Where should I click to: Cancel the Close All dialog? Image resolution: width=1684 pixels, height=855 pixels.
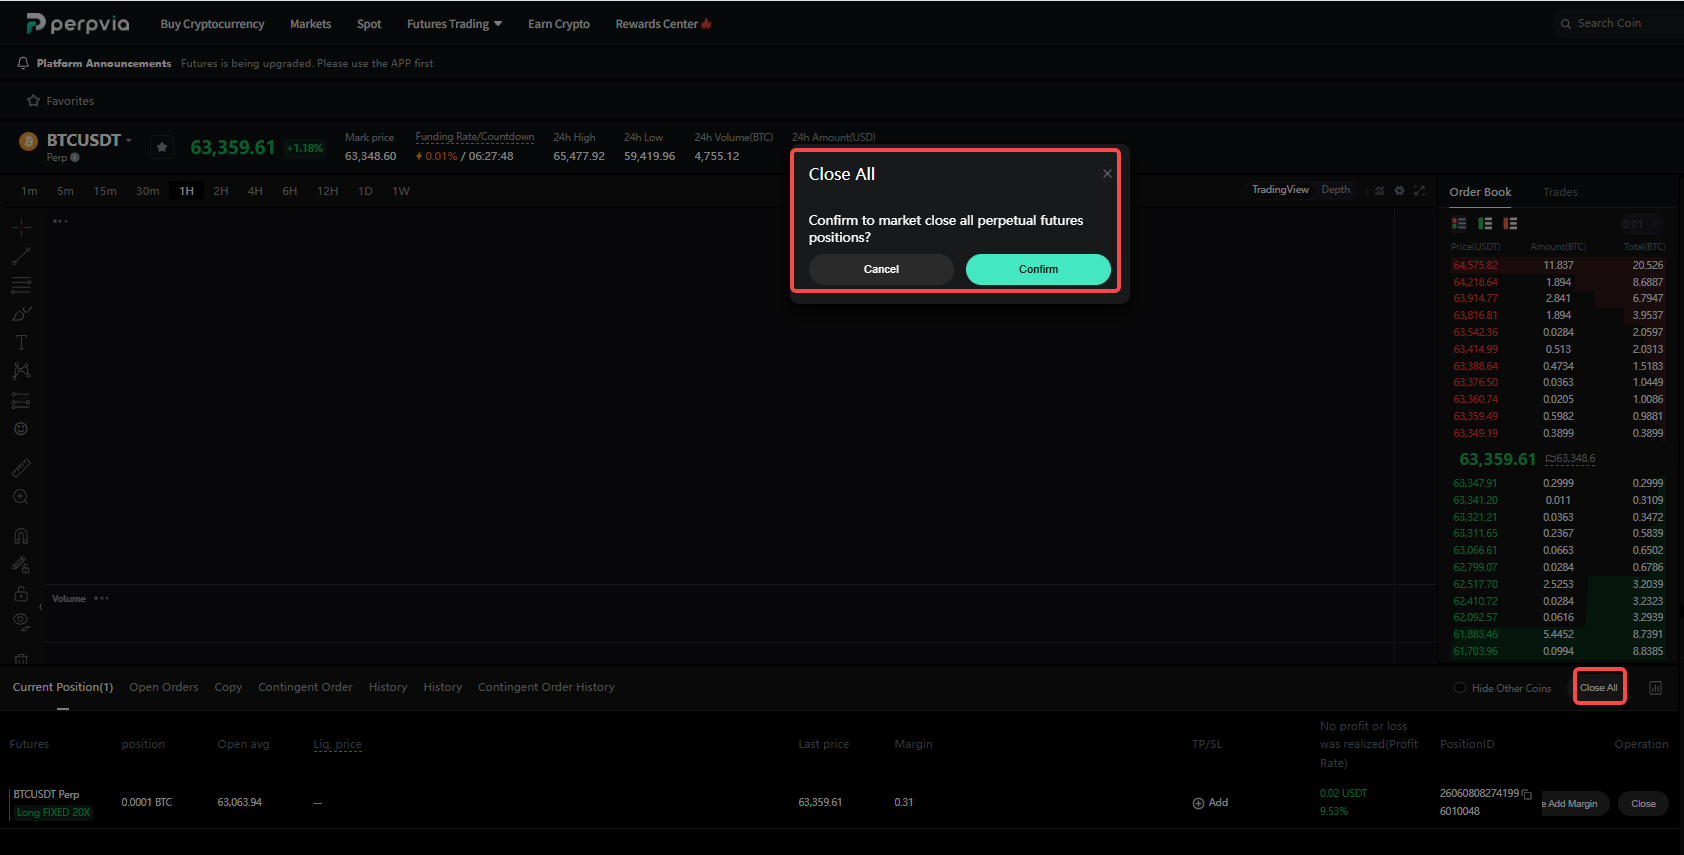point(881,269)
